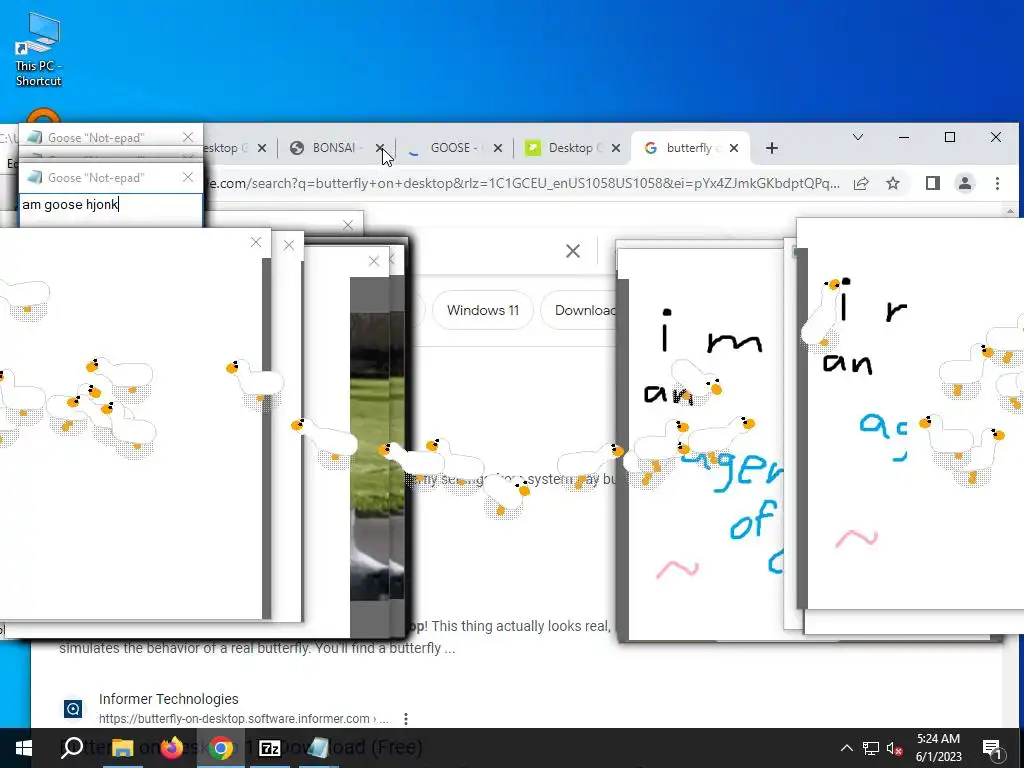
Task: Open network status tray icon
Action: click(871, 748)
